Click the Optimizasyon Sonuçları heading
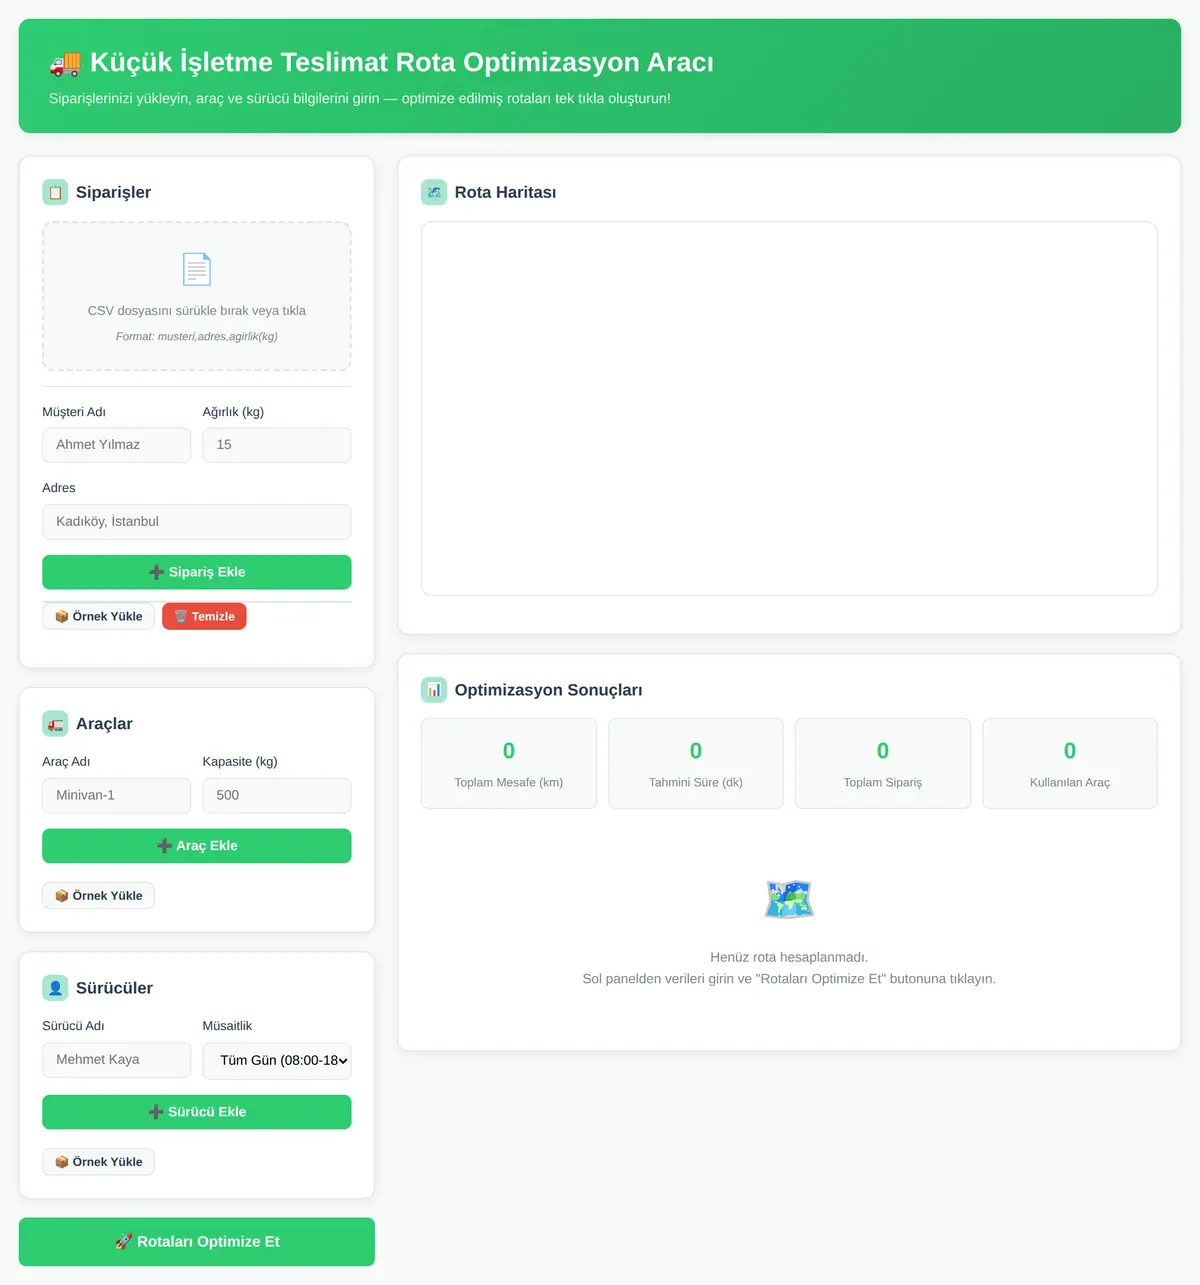Viewport: 1200px width, 1285px height. tap(548, 690)
